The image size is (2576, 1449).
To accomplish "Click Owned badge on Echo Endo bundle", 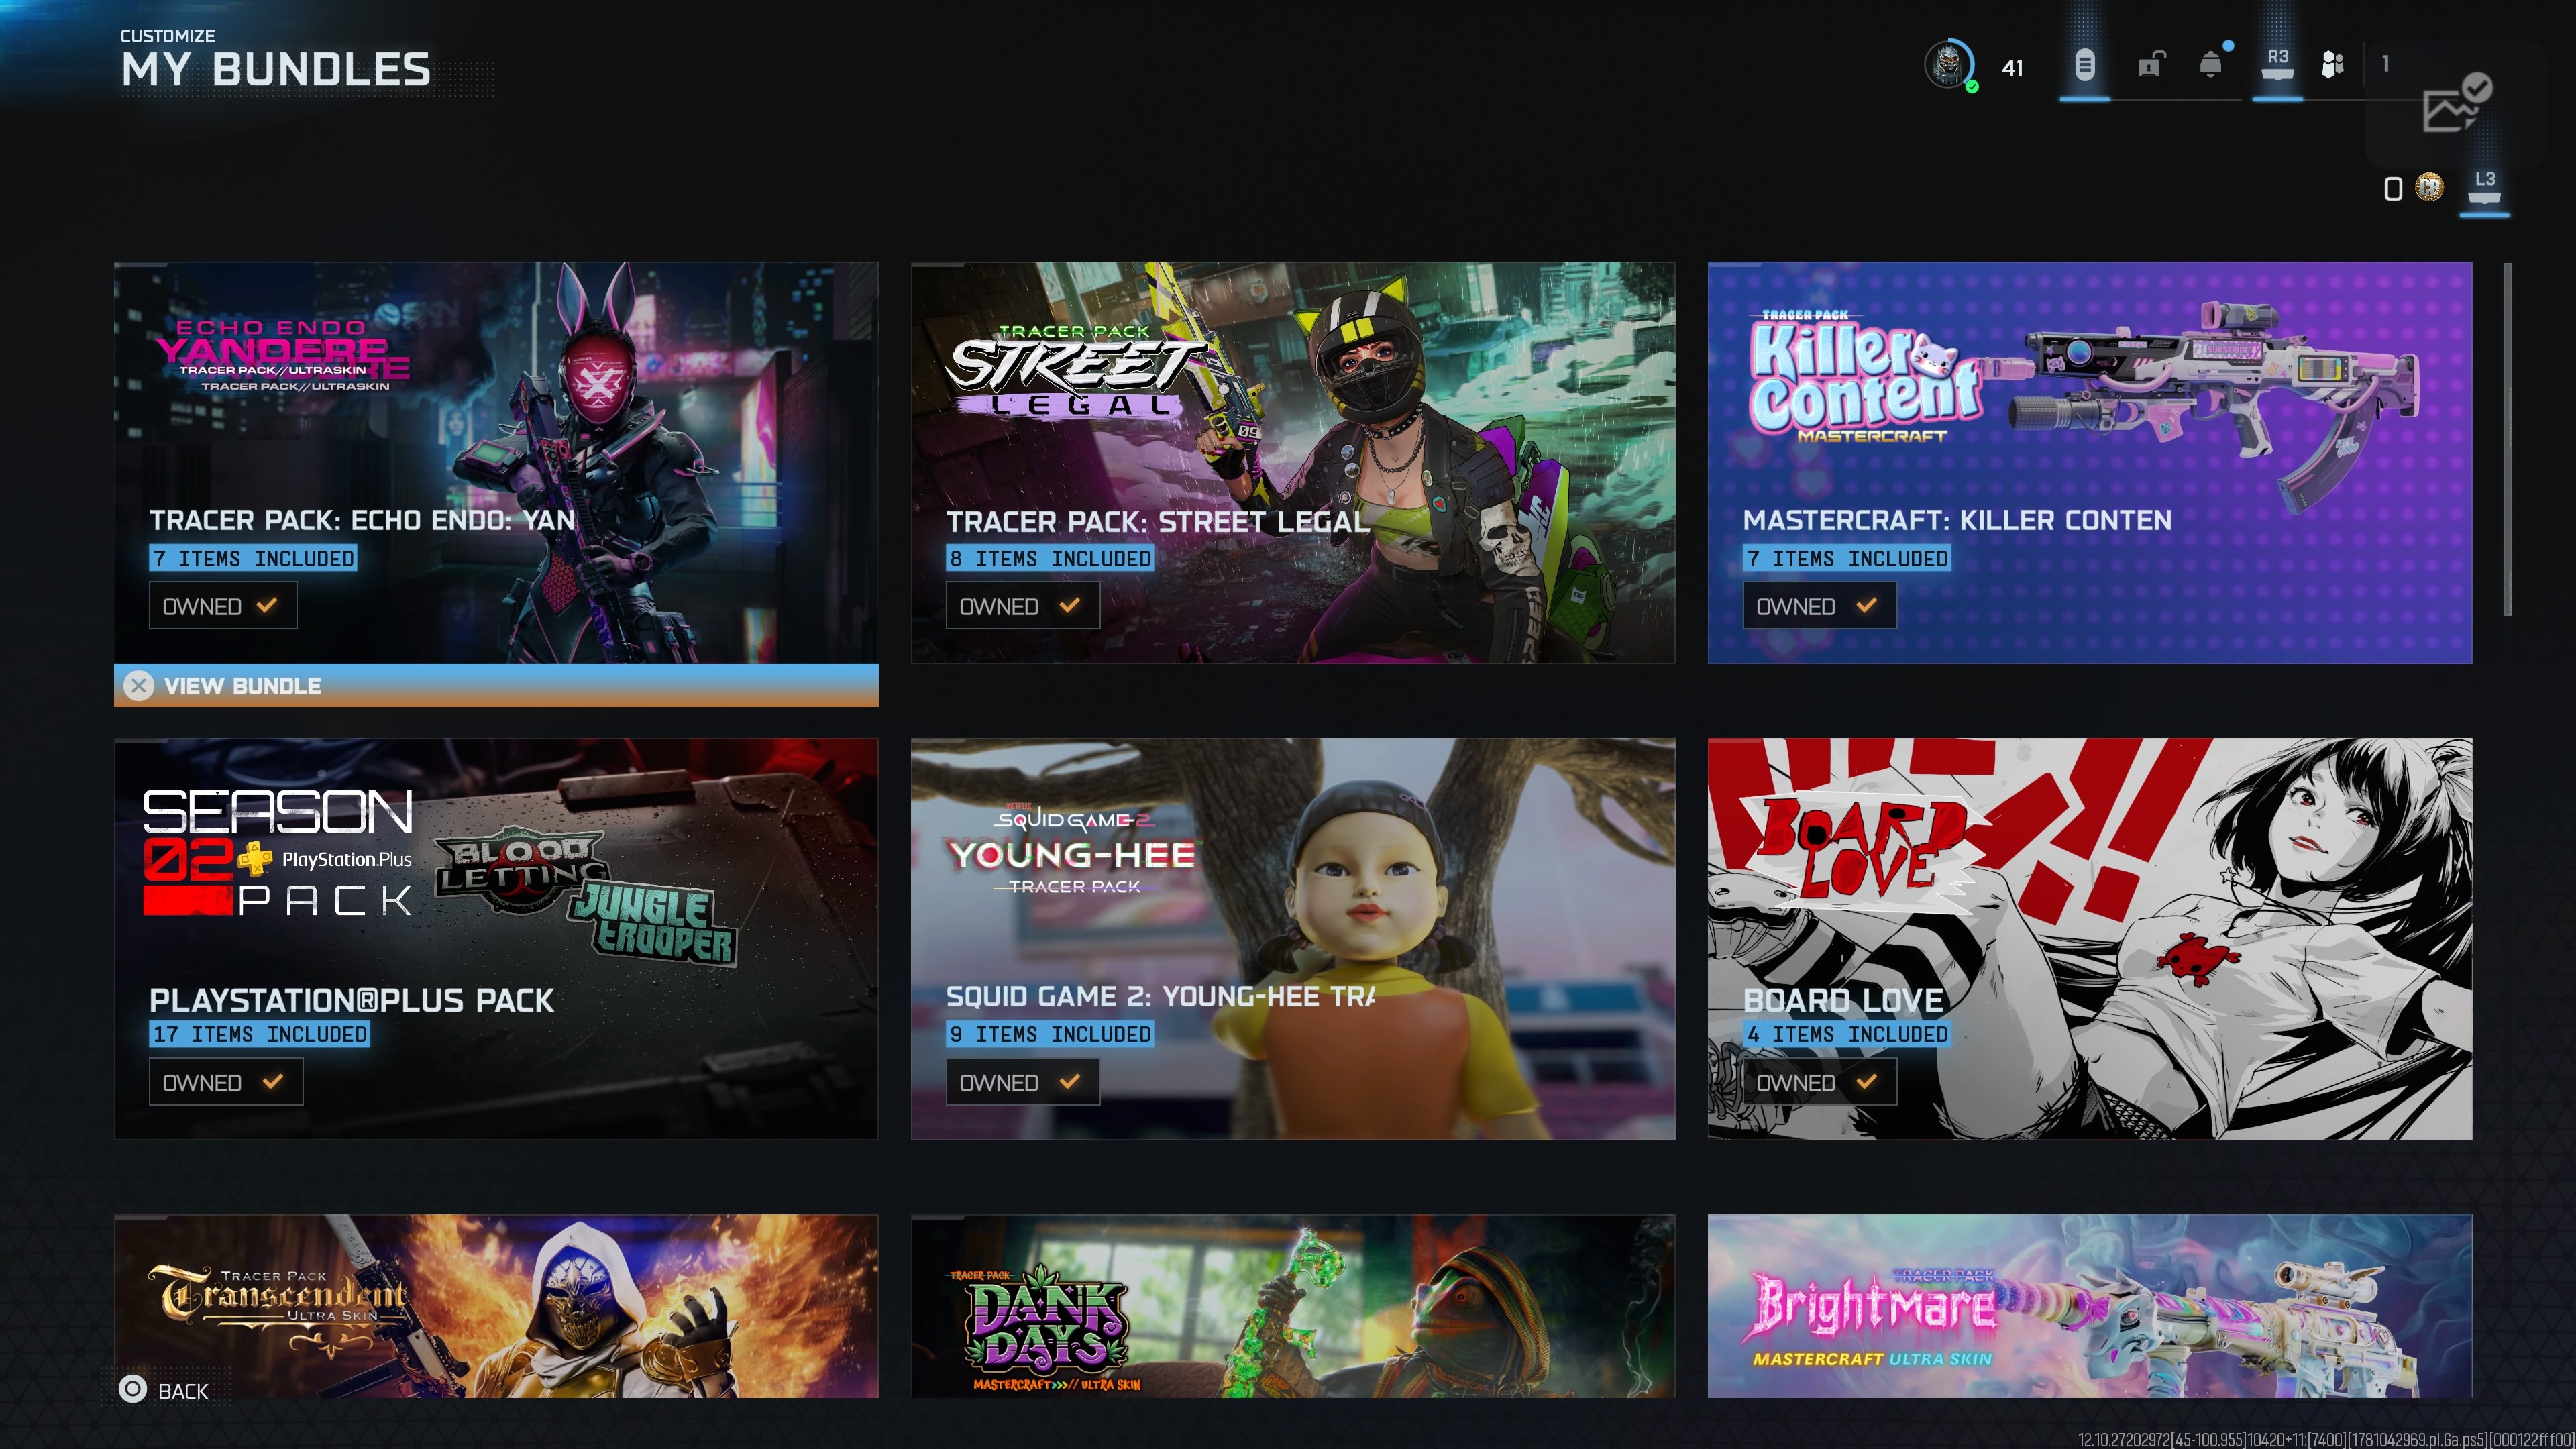I will 223,606.
